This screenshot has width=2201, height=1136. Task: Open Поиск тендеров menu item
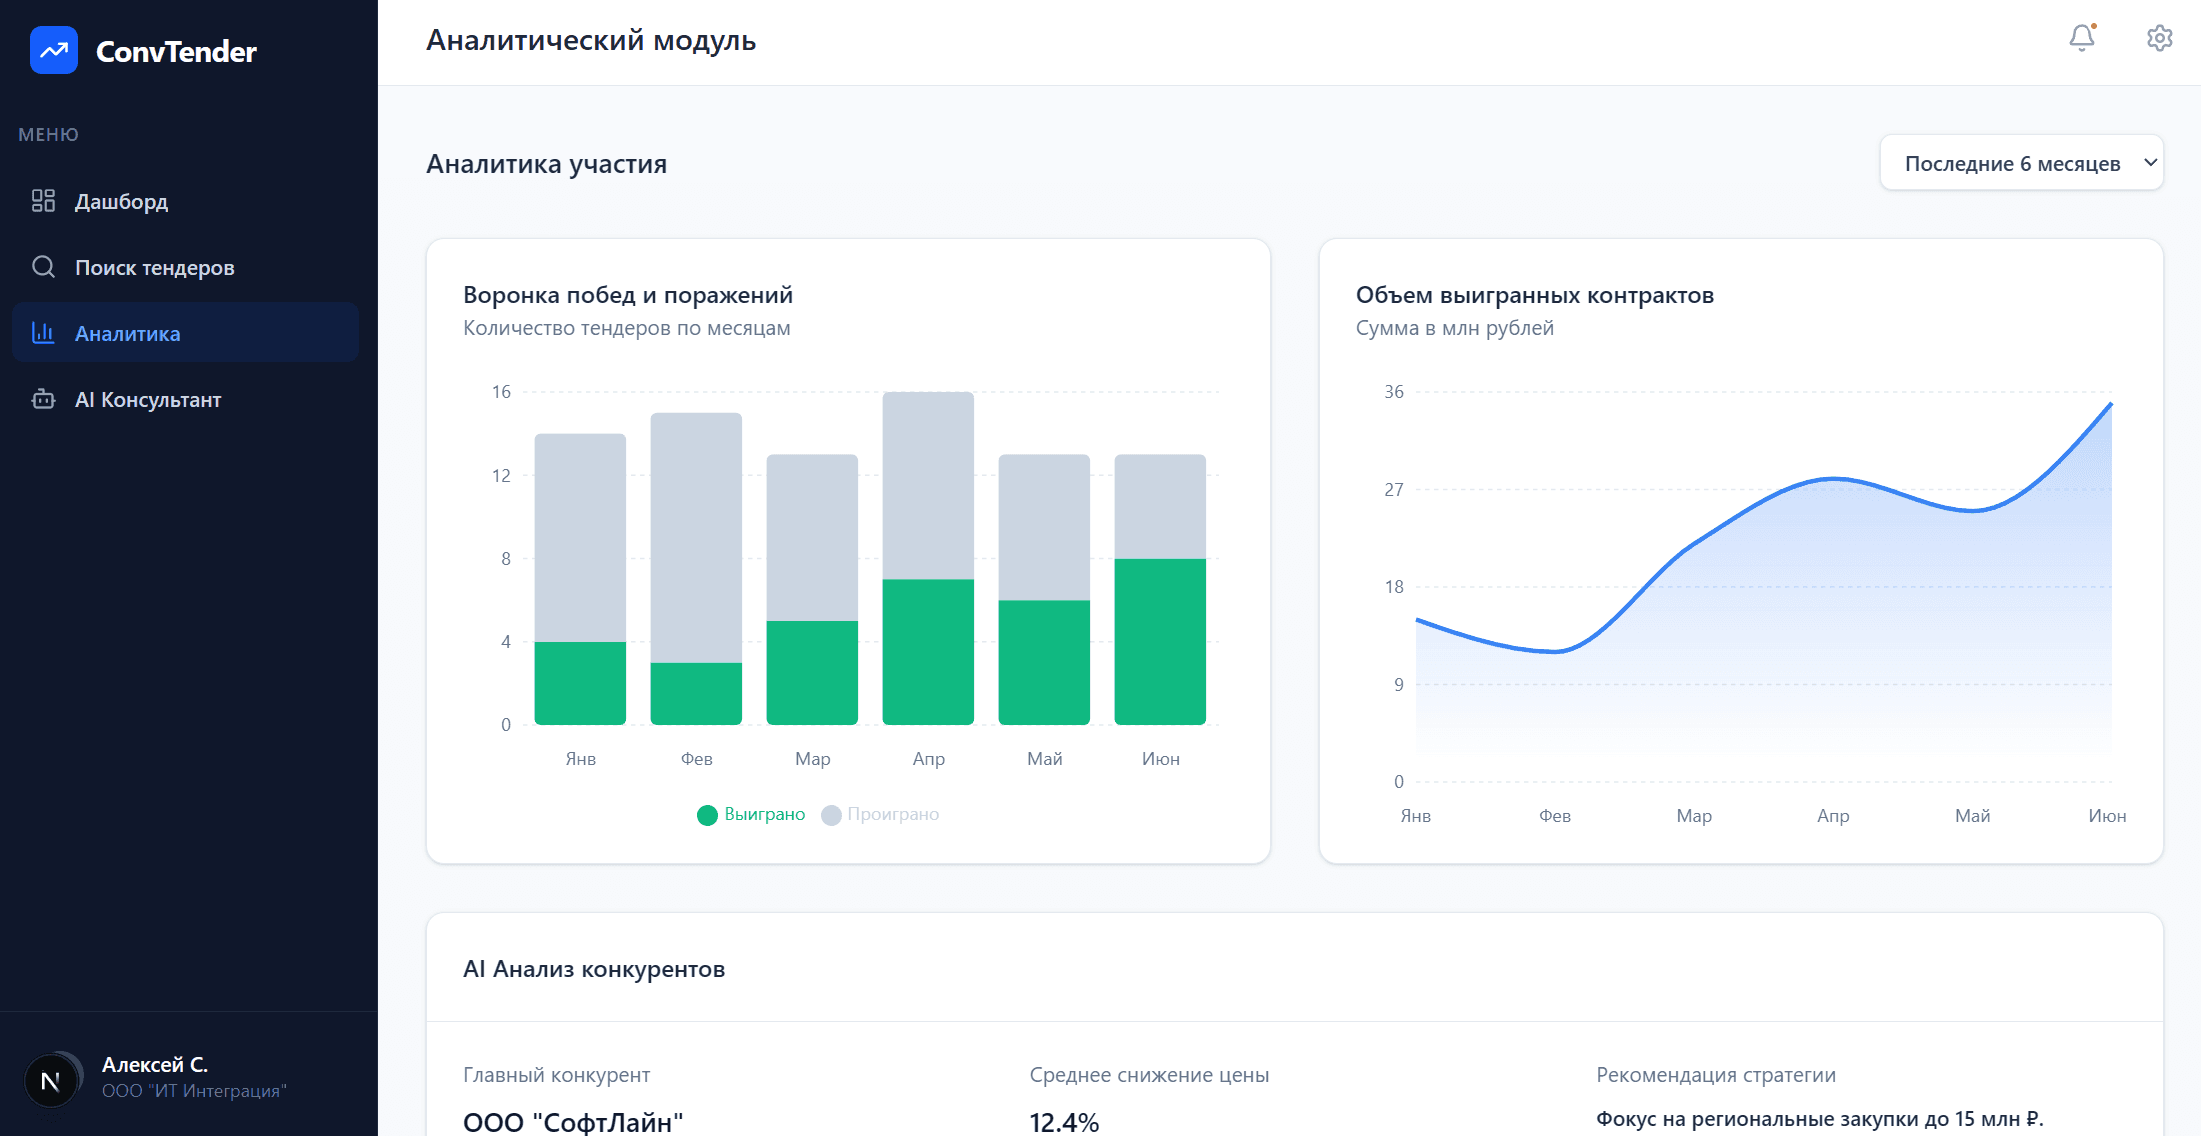(x=154, y=267)
